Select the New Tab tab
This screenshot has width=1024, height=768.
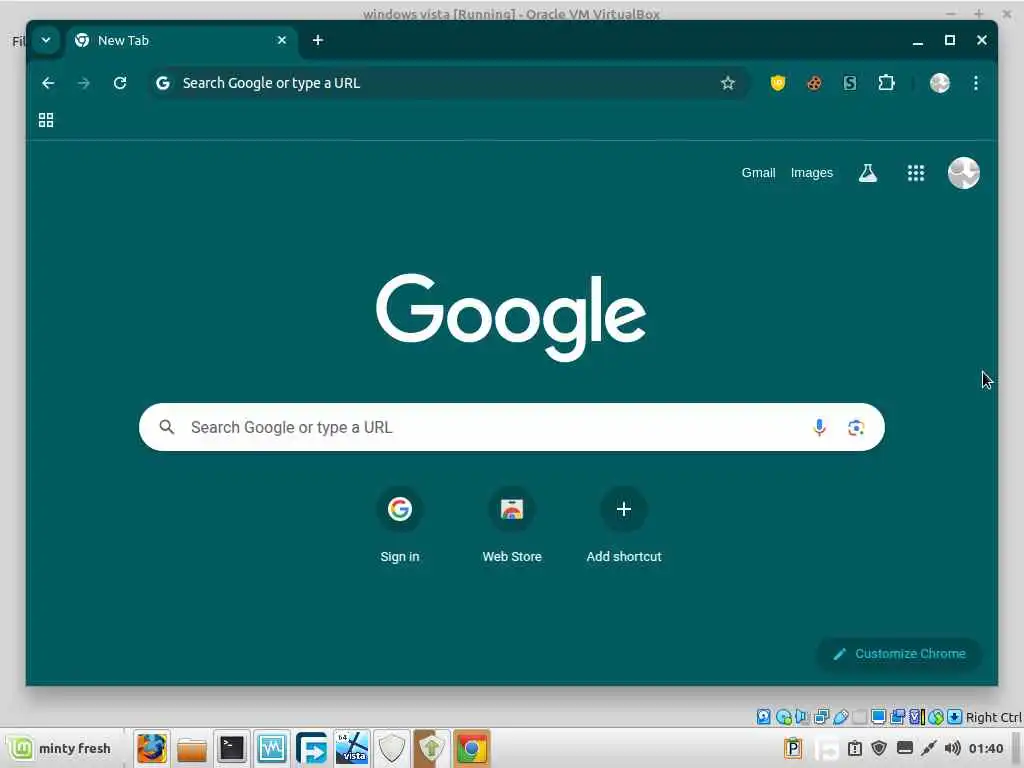(182, 40)
